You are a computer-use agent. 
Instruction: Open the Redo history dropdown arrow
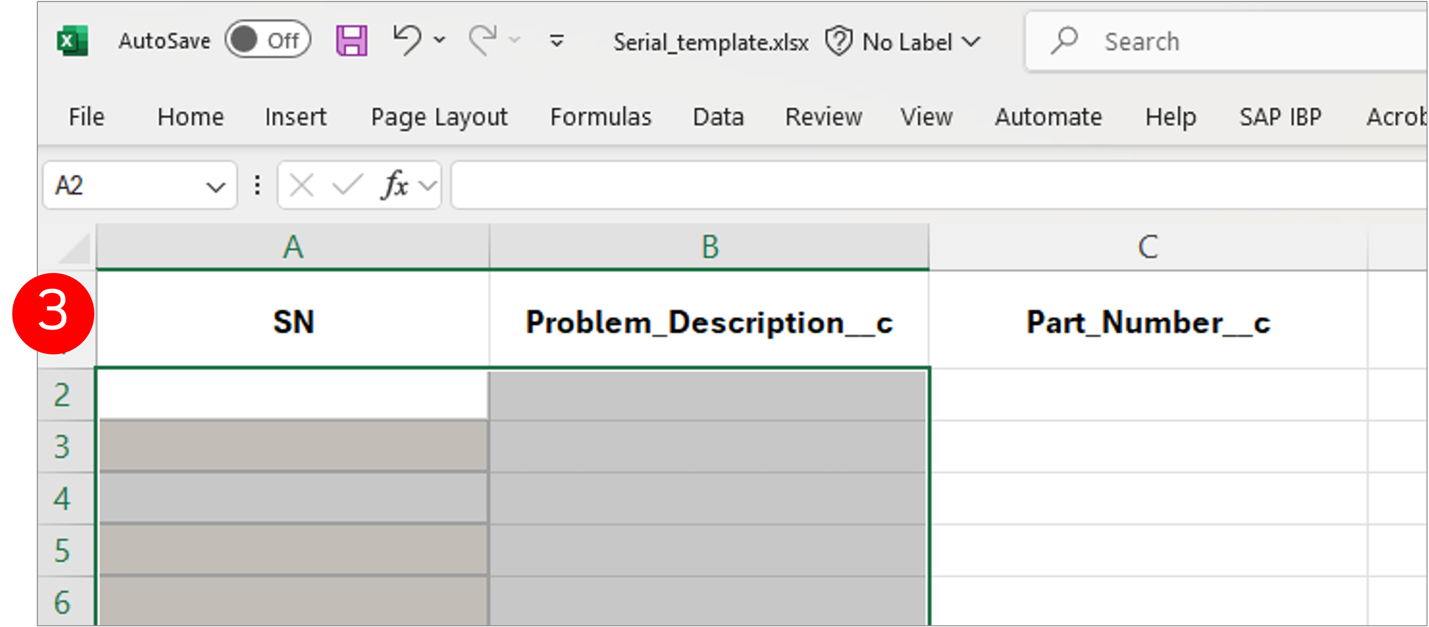pyautogui.click(x=515, y=41)
